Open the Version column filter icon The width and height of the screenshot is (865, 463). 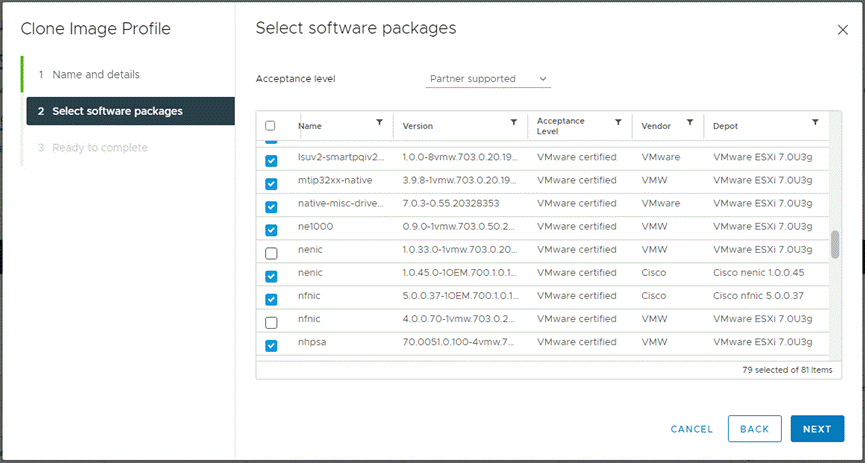tap(514, 123)
